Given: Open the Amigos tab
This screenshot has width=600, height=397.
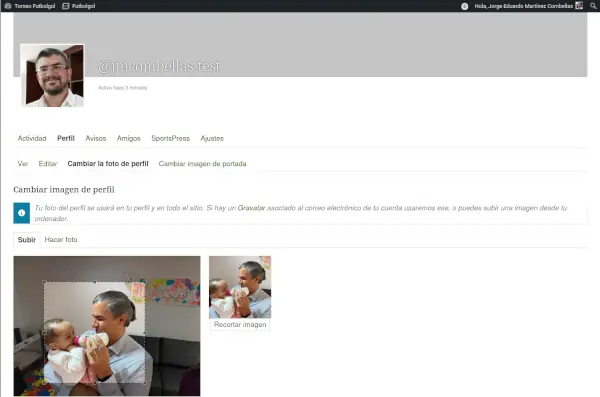Looking at the screenshot, I should coord(129,138).
